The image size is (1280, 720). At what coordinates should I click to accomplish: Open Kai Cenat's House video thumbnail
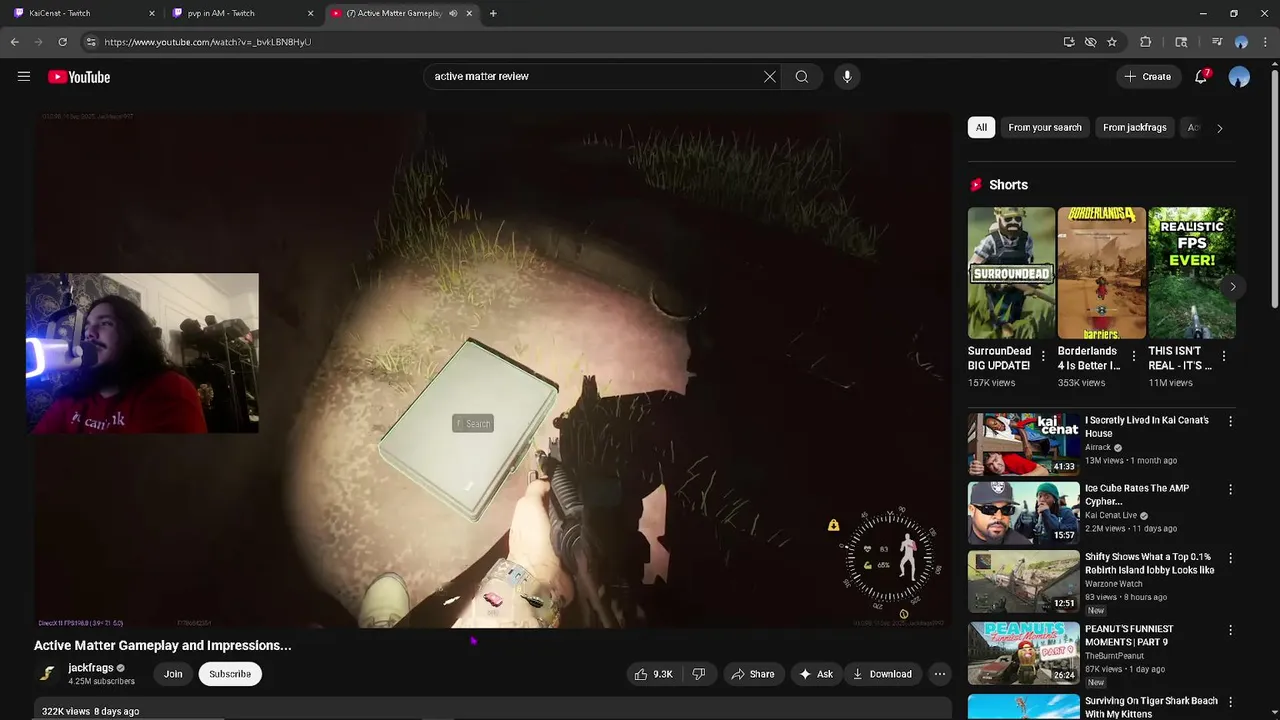(x=1024, y=444)
